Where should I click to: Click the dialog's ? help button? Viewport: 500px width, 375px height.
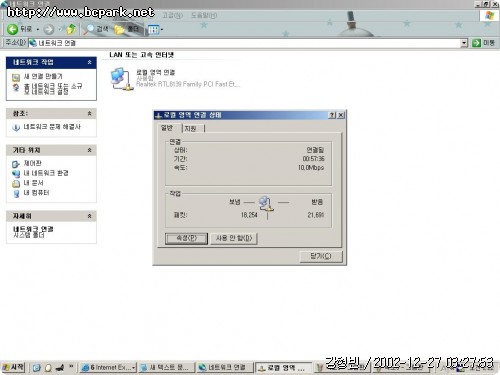click(x=332, y=115)
